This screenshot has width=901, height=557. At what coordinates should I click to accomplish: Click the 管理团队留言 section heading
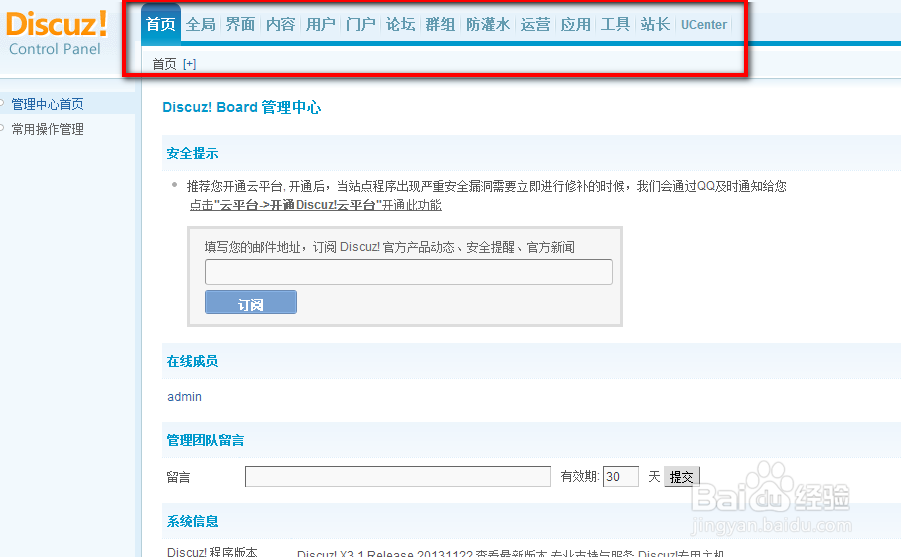coord(205,440)
